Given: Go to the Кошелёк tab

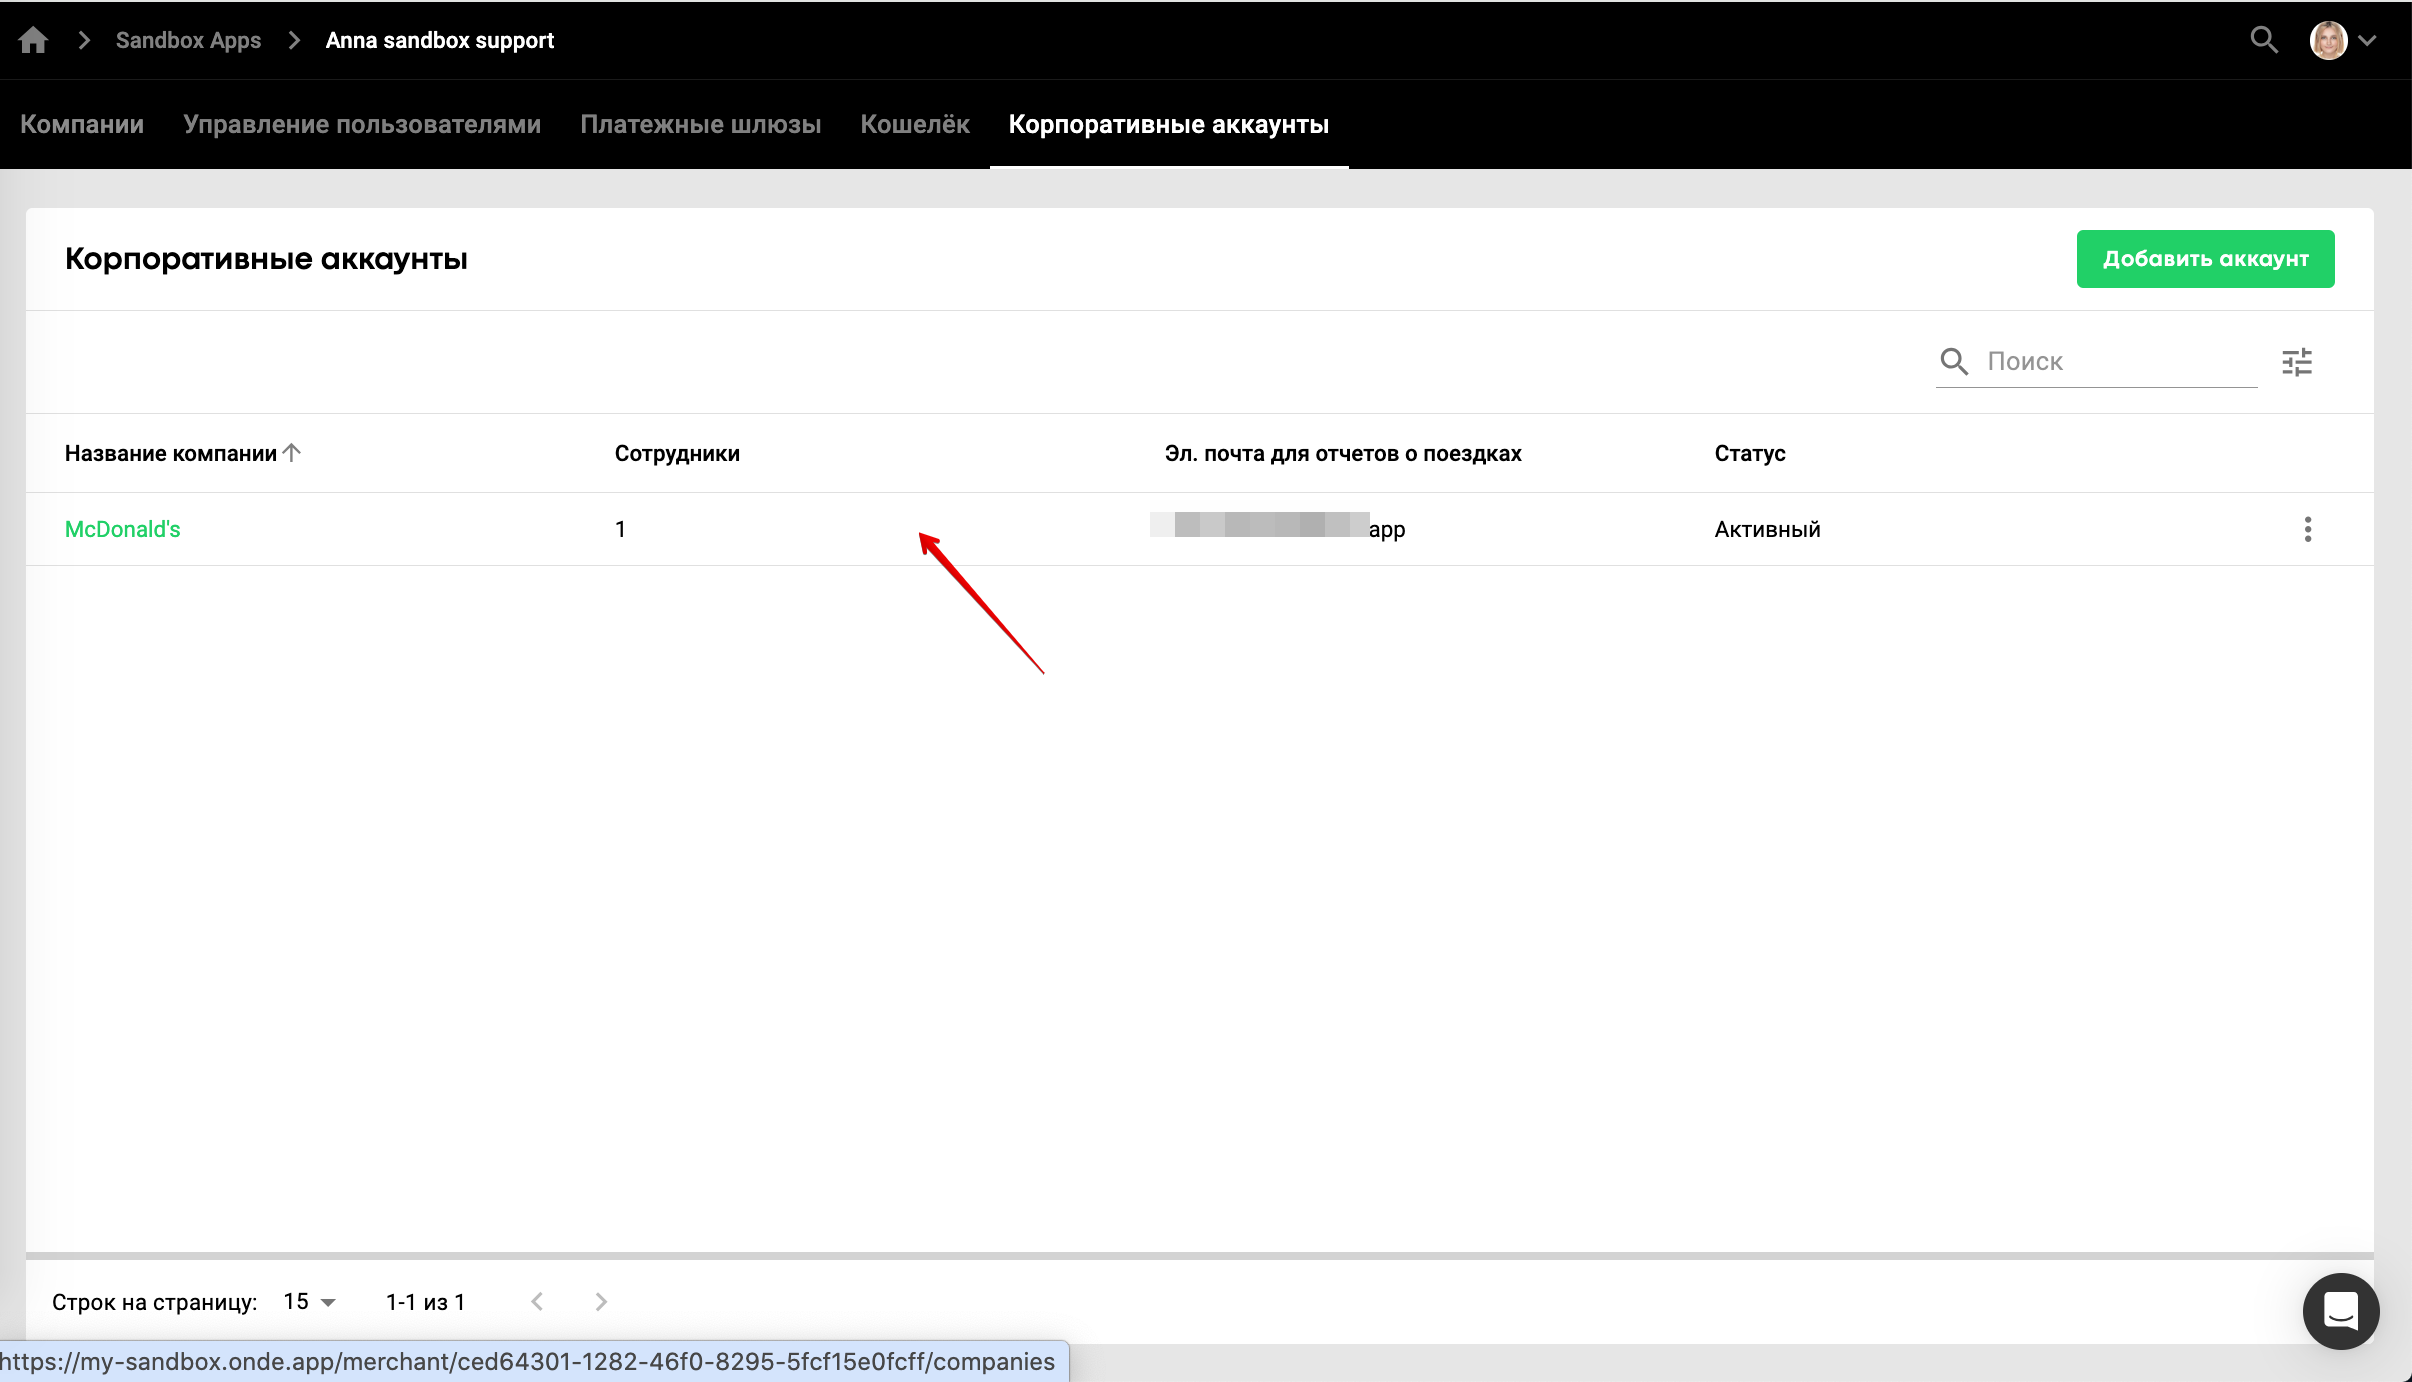Looking at the screenshot, I should (915, 125).
